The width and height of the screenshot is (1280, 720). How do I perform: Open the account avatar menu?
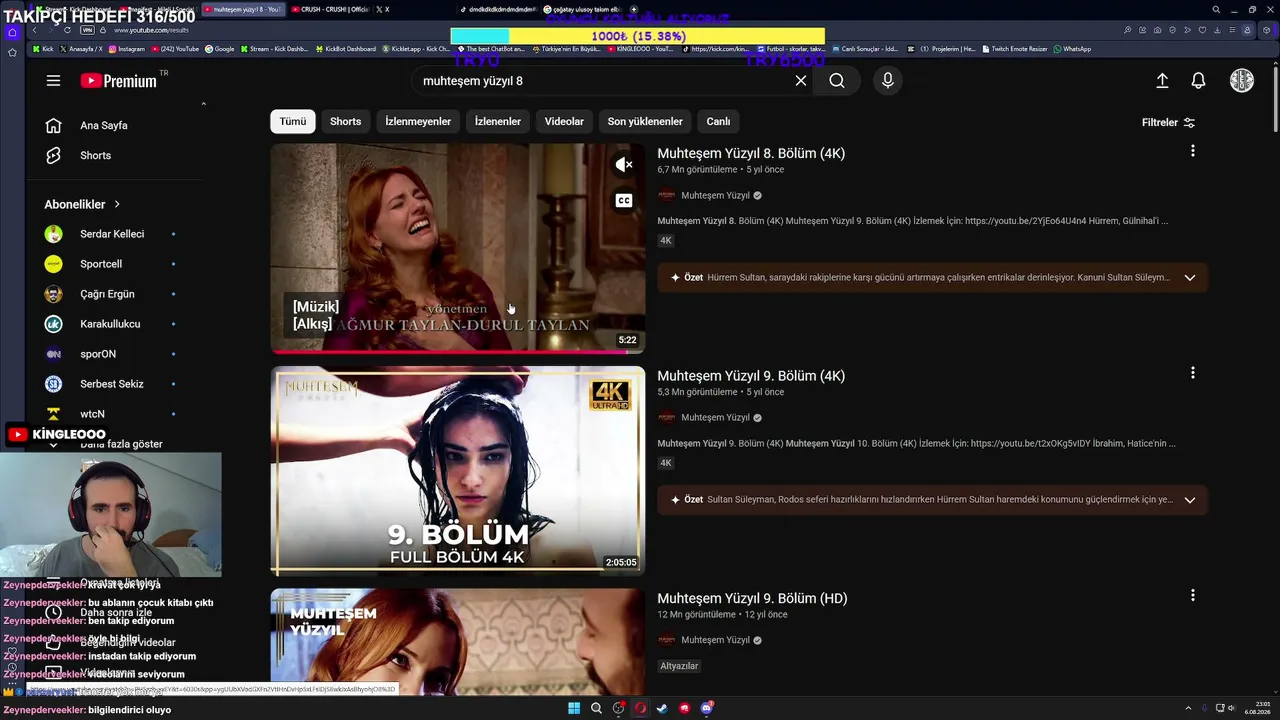point(1241,81)
